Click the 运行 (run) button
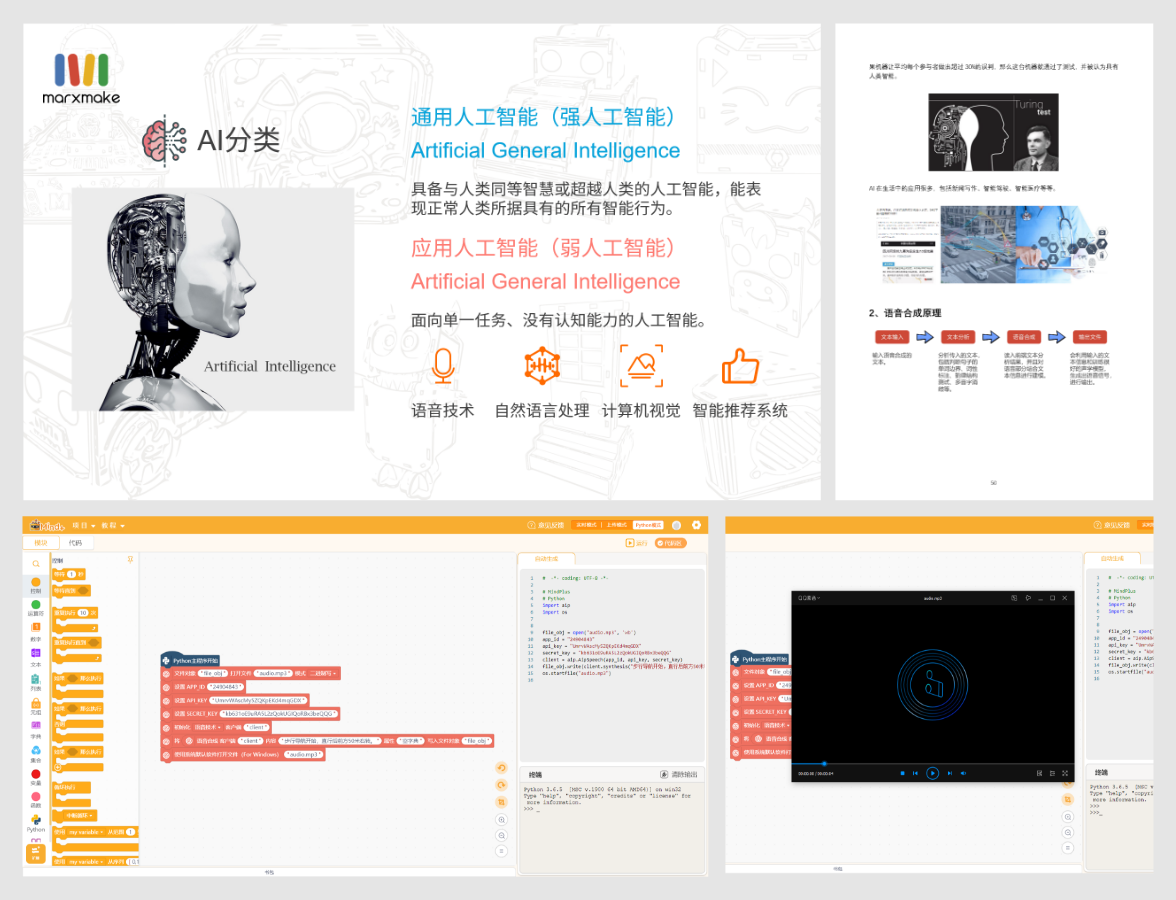Screen dimensions: 1176x900 pyautogui.click(x=637, y=543)
